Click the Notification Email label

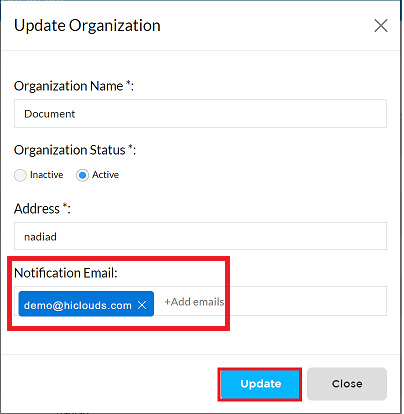[66, 273]
